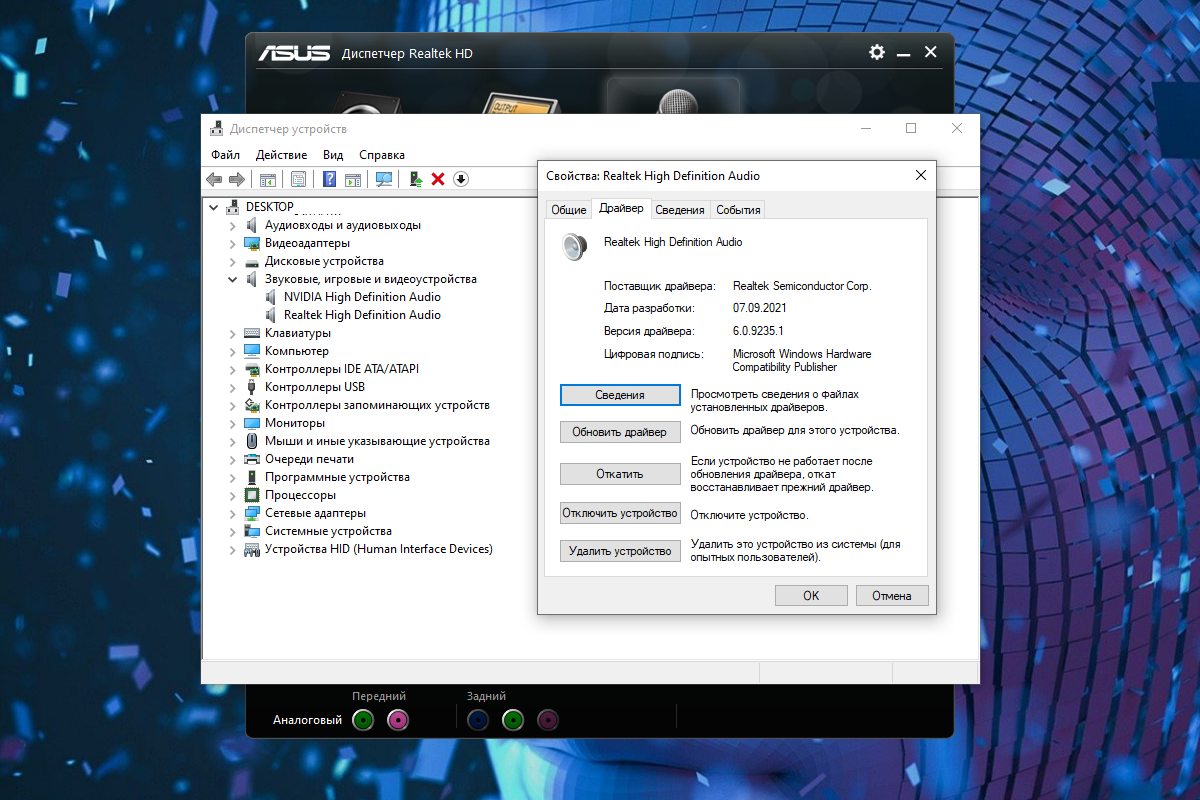Click the front pink analog jack

click(398, 719)
